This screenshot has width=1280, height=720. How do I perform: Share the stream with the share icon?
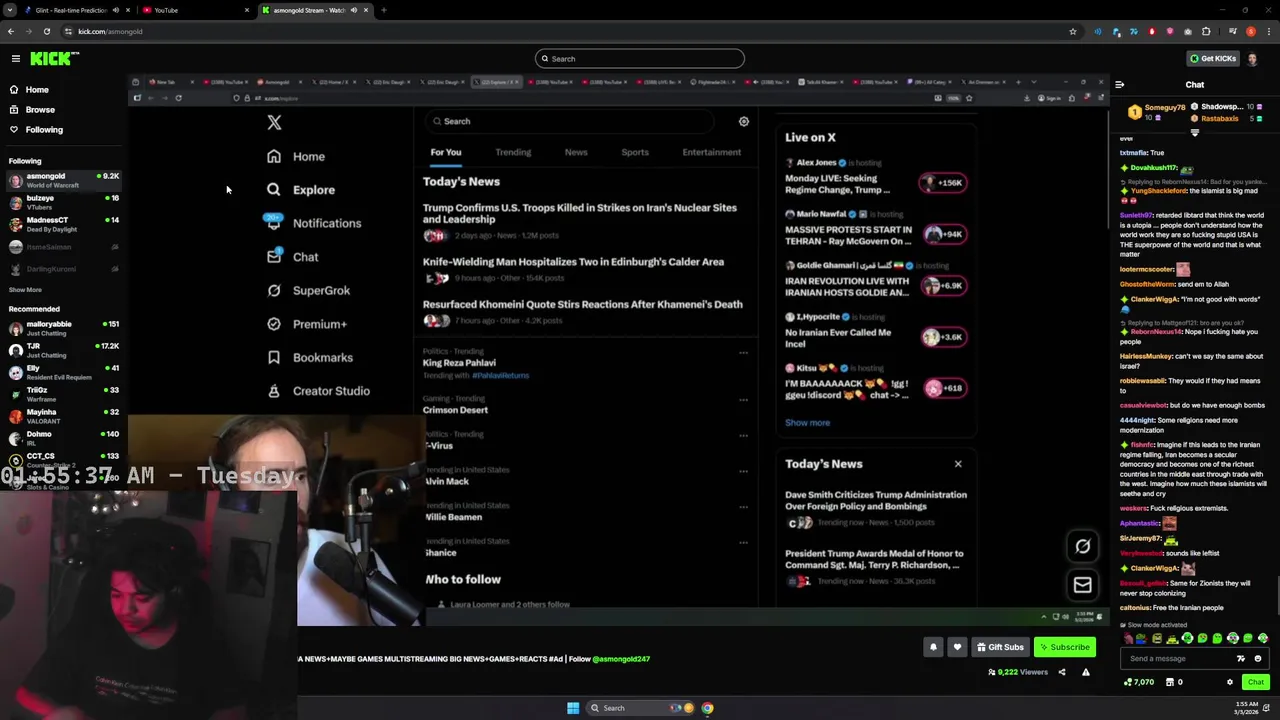click(1062, 672)
